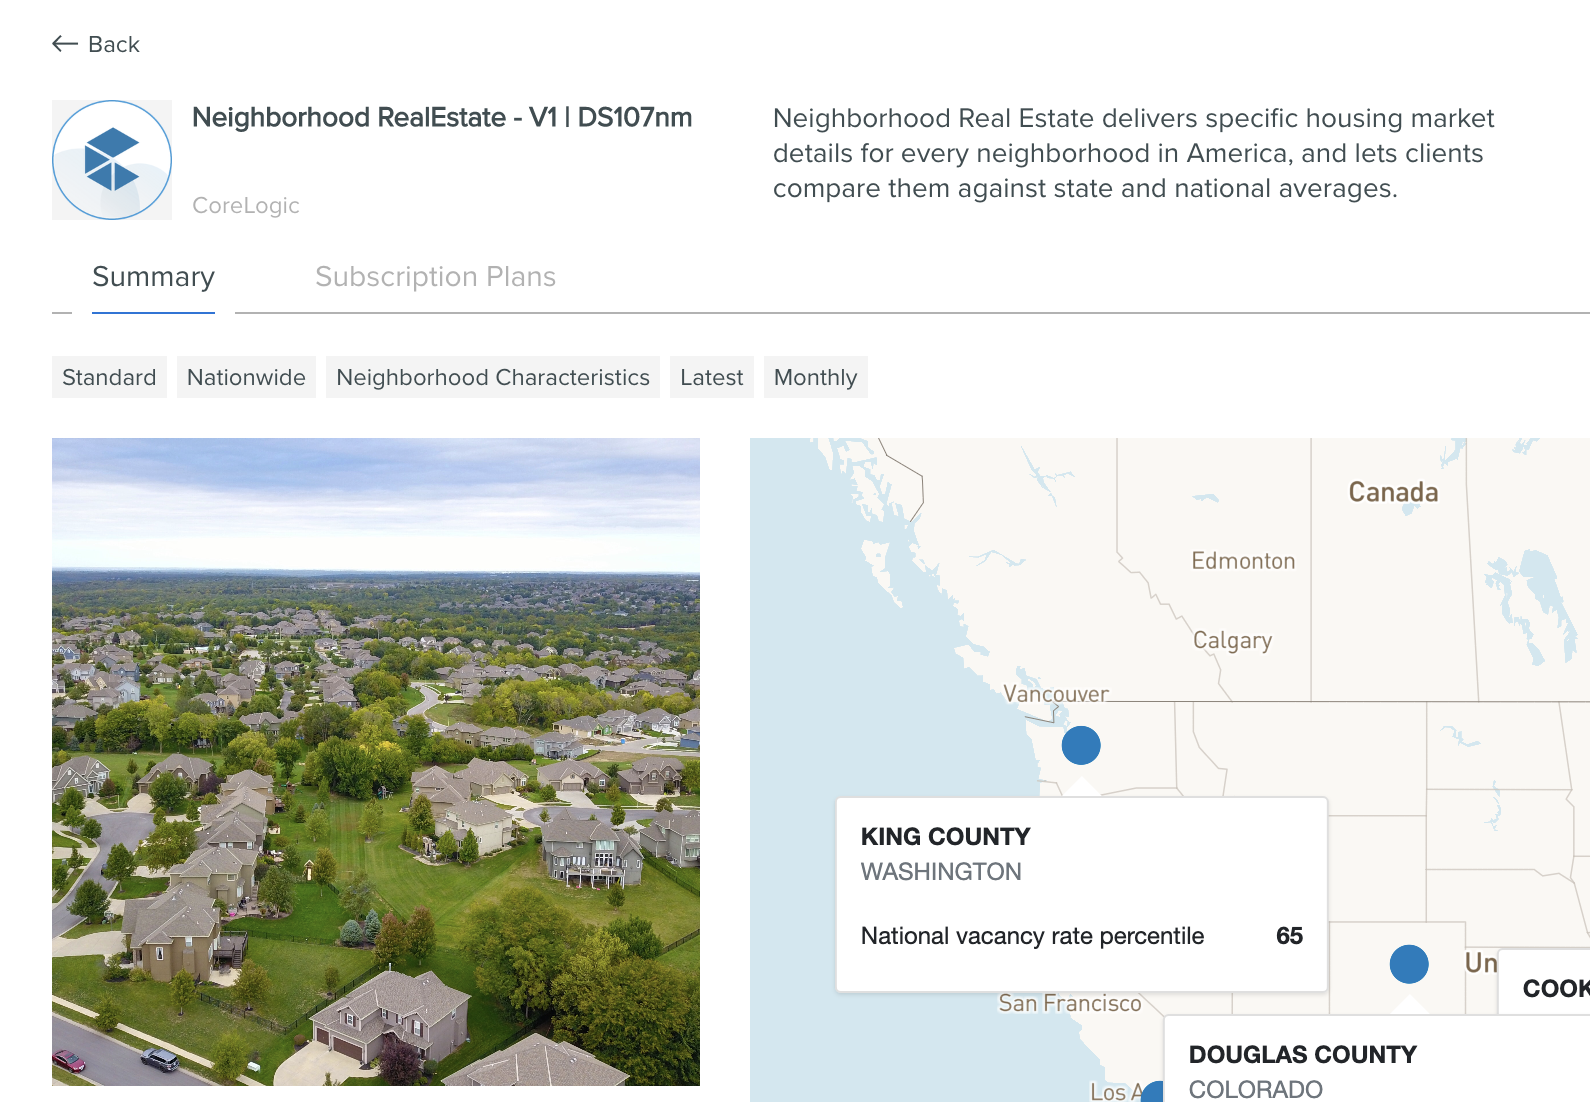Select the Nationwide tag
Screen dimensions: 1590x1102
coord(246,377)
